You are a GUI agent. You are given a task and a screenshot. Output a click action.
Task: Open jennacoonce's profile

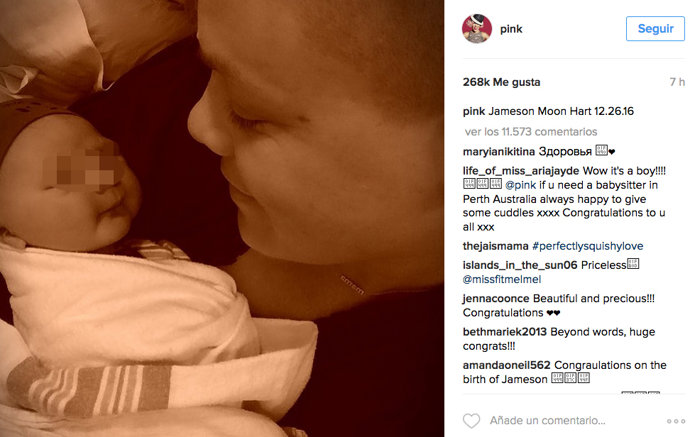tap(496, 298)
